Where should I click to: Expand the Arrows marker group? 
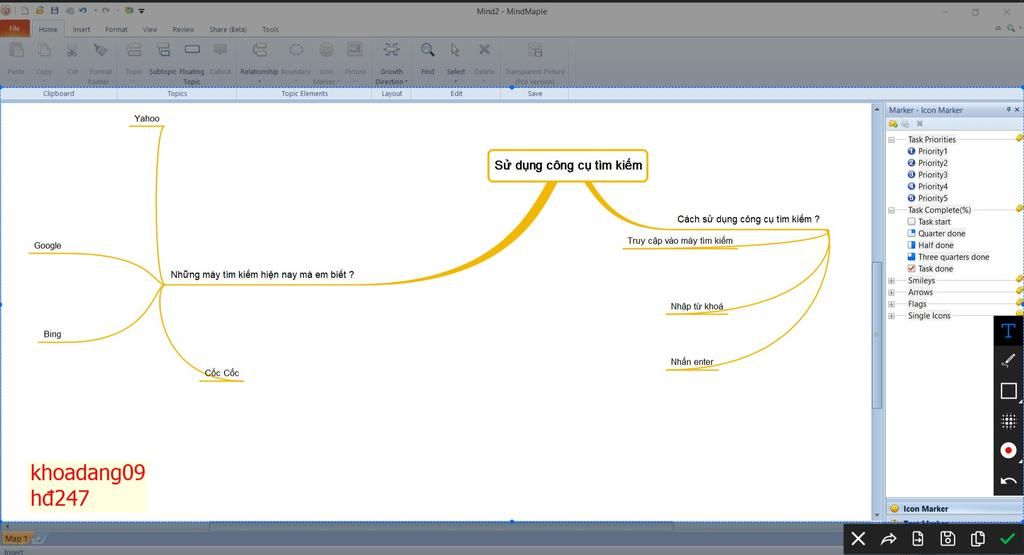[x=891, y=293]
